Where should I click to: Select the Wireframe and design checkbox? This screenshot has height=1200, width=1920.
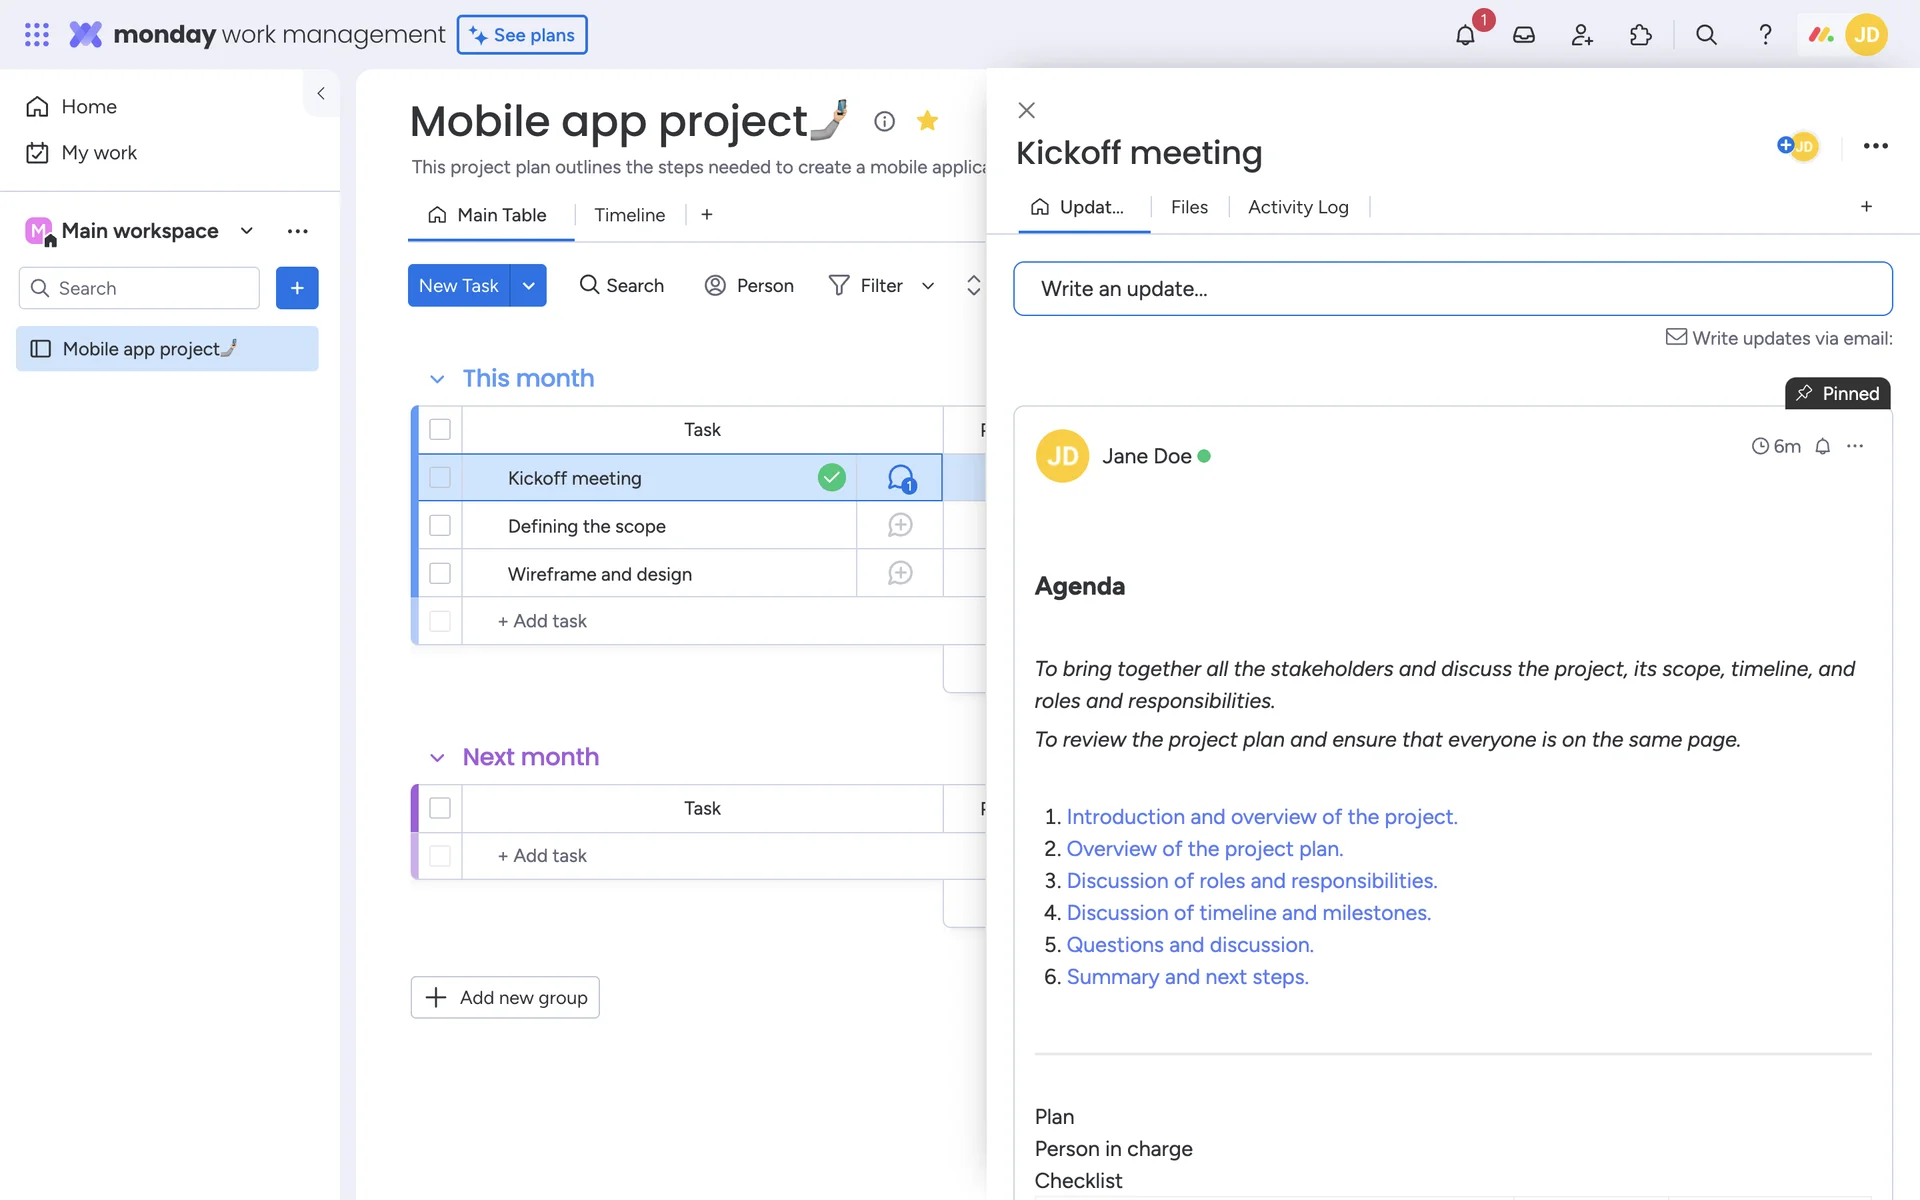click(x=440, y=574)
